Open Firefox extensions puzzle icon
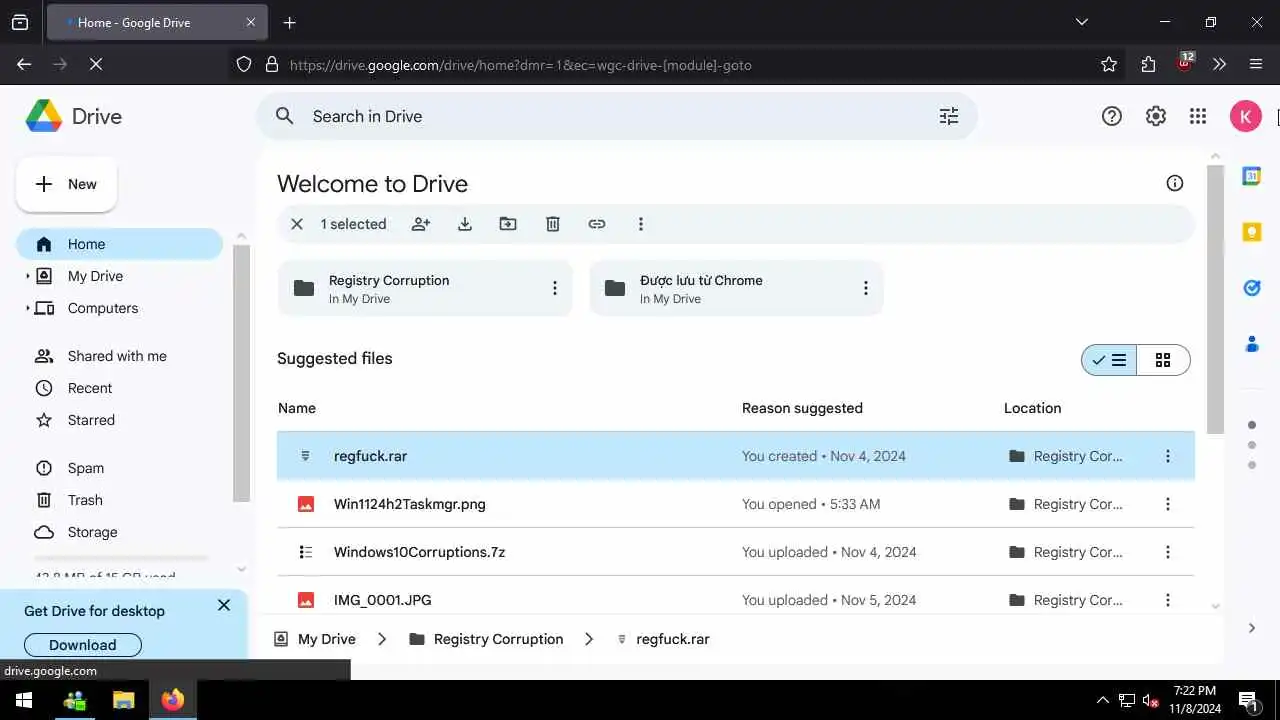Screen dimensions: 1280x720 1148,64
